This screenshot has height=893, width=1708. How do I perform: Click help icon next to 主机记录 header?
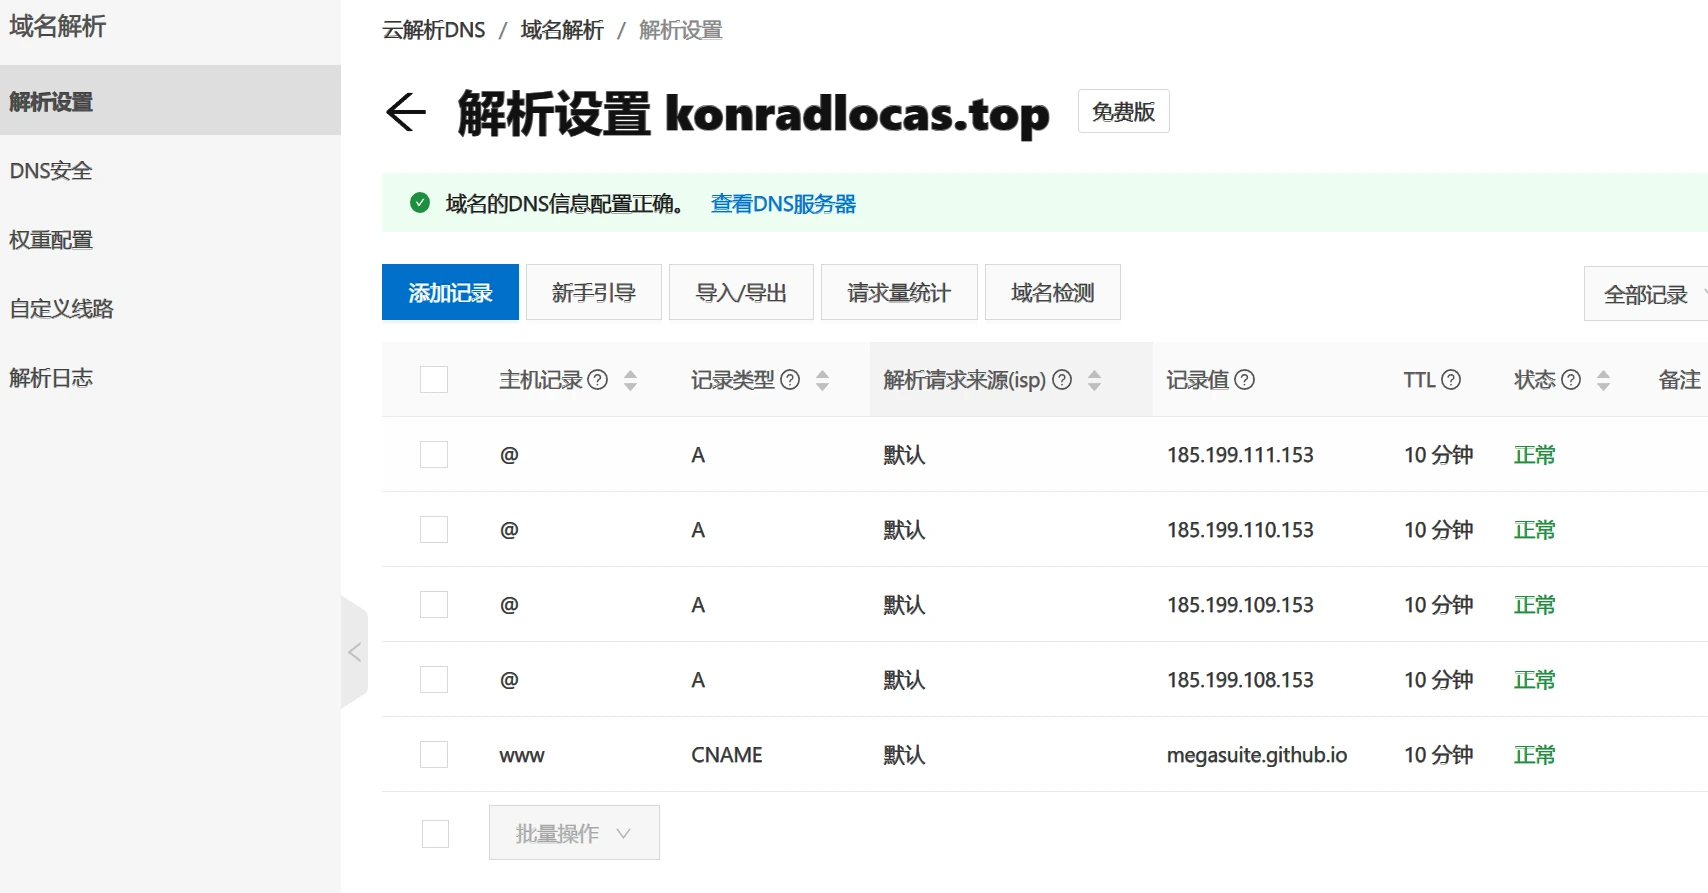click(x=598, y=380)
